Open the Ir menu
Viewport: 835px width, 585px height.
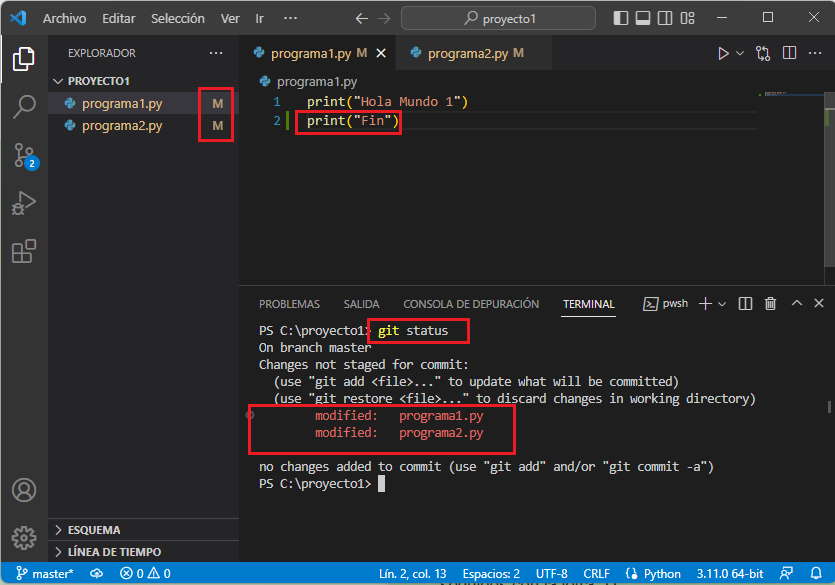coord(259,19)
